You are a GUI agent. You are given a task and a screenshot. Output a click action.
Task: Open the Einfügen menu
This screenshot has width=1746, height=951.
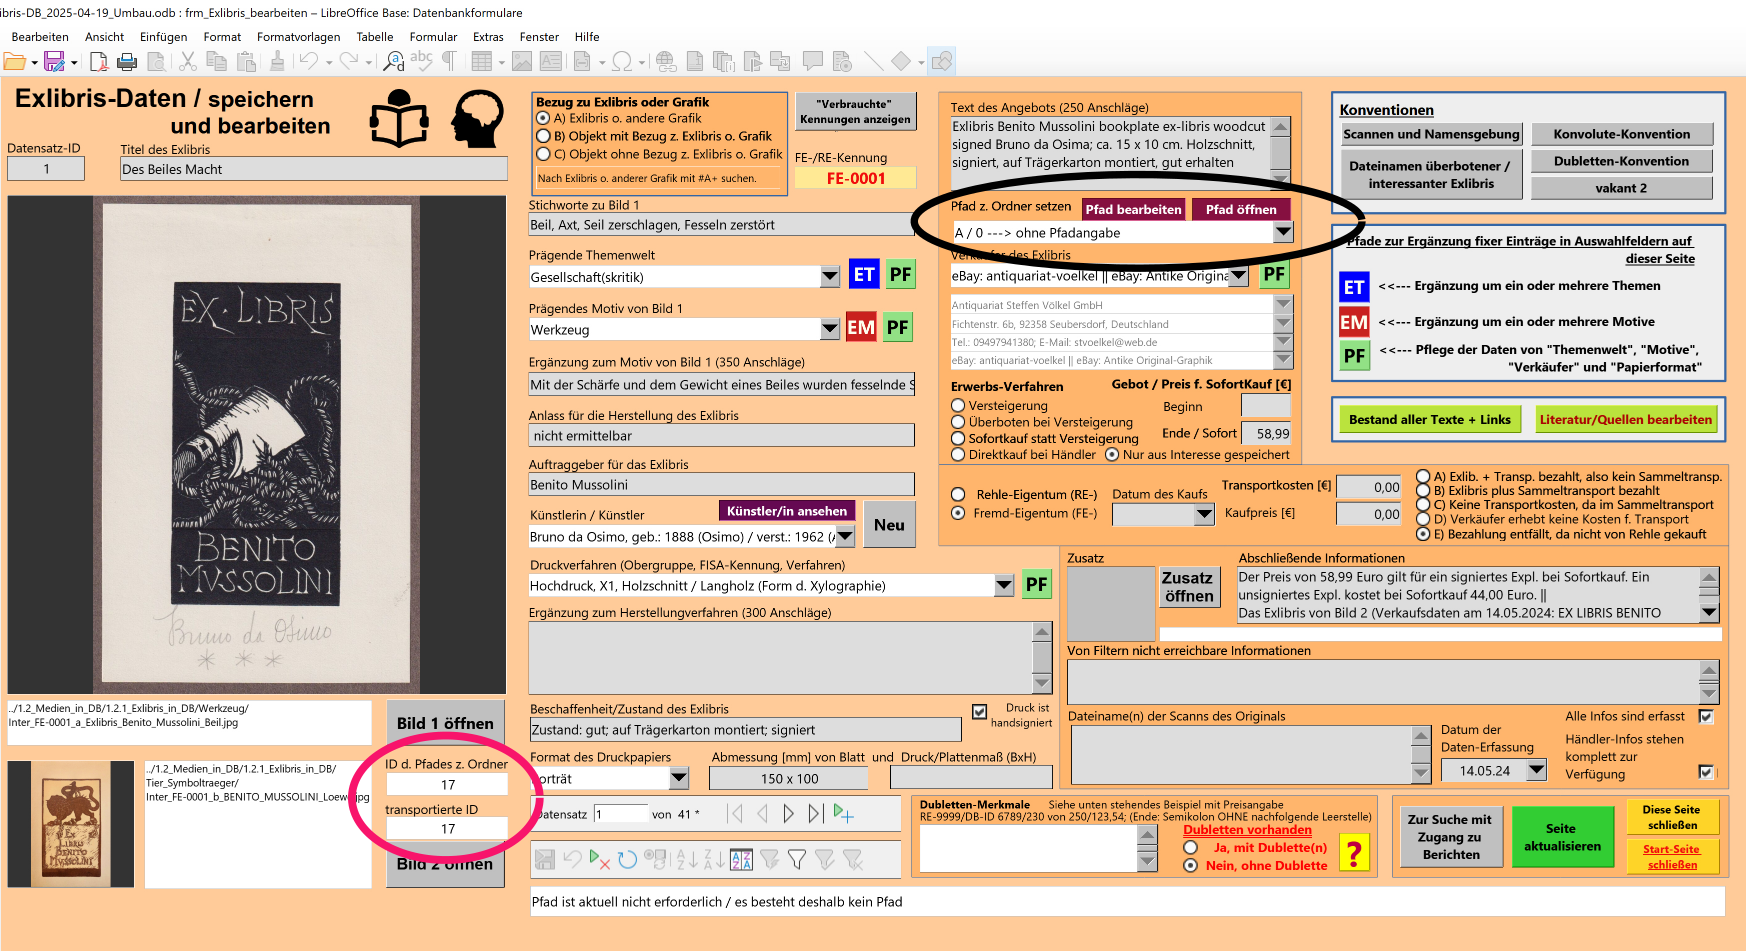[163, 37]
